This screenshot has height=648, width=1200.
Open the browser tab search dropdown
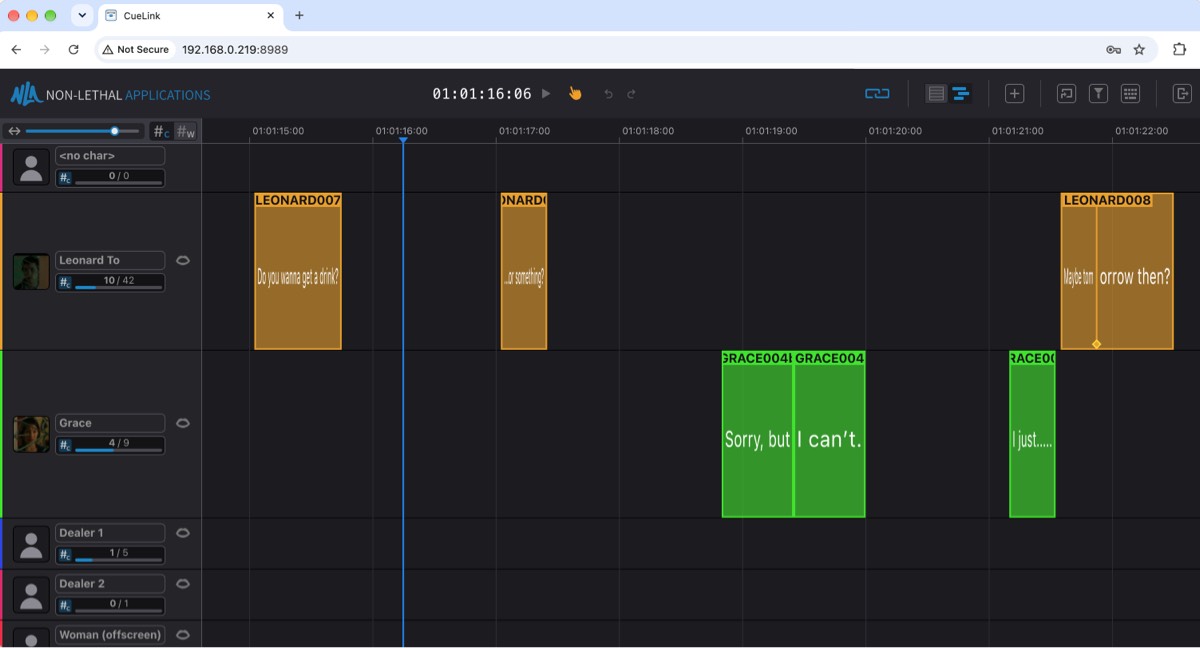click(x=82, y=16)
